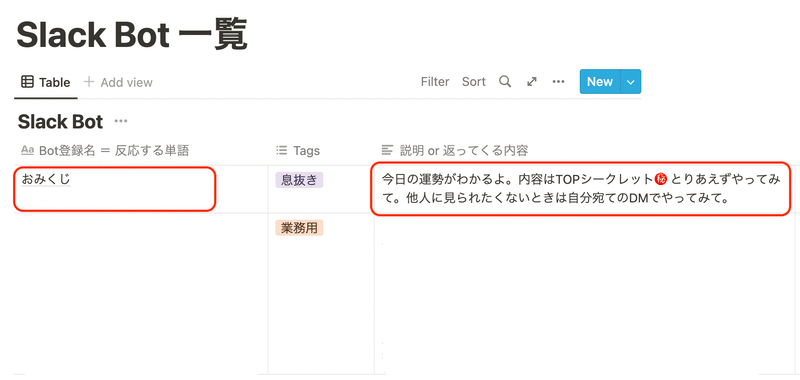Screen dimensions: 800x380
Task: Click the blue New button
Action: click(x=599, y=82)
